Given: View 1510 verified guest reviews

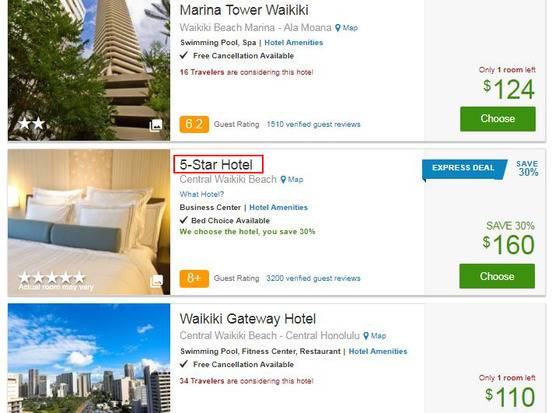Looking at the screenshot, I should 313,124.
